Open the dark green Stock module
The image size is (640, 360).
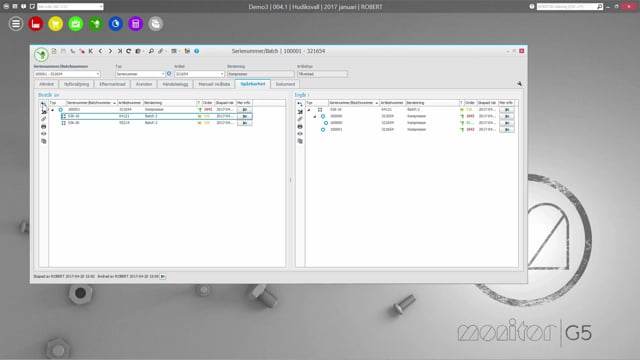click(96, 24)
